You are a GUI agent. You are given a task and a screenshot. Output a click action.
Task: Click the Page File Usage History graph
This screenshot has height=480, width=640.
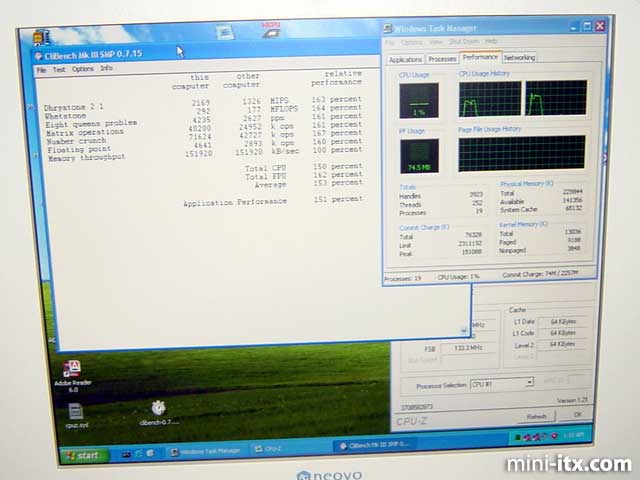click(522, 153)
